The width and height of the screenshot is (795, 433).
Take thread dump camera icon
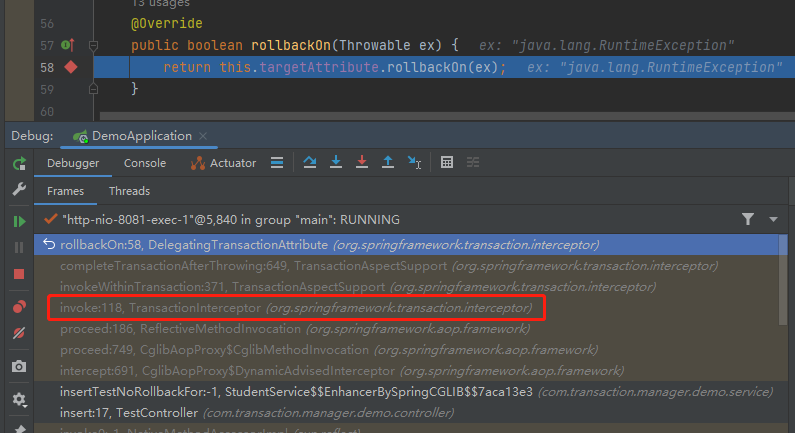(x=19, y=366)
